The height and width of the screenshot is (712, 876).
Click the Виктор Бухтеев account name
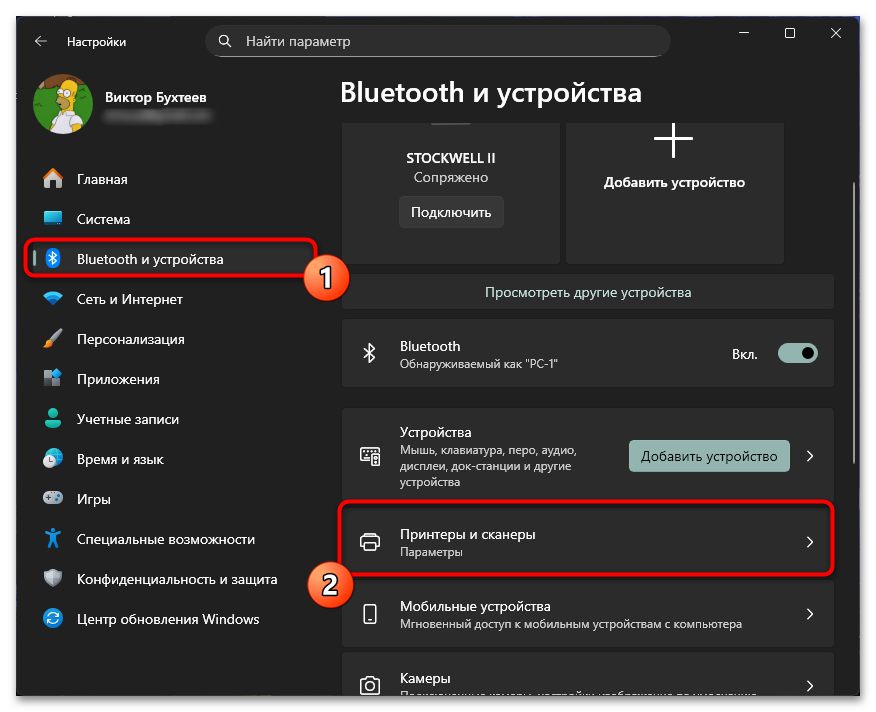pyautogui.click(x=156, y=97)
